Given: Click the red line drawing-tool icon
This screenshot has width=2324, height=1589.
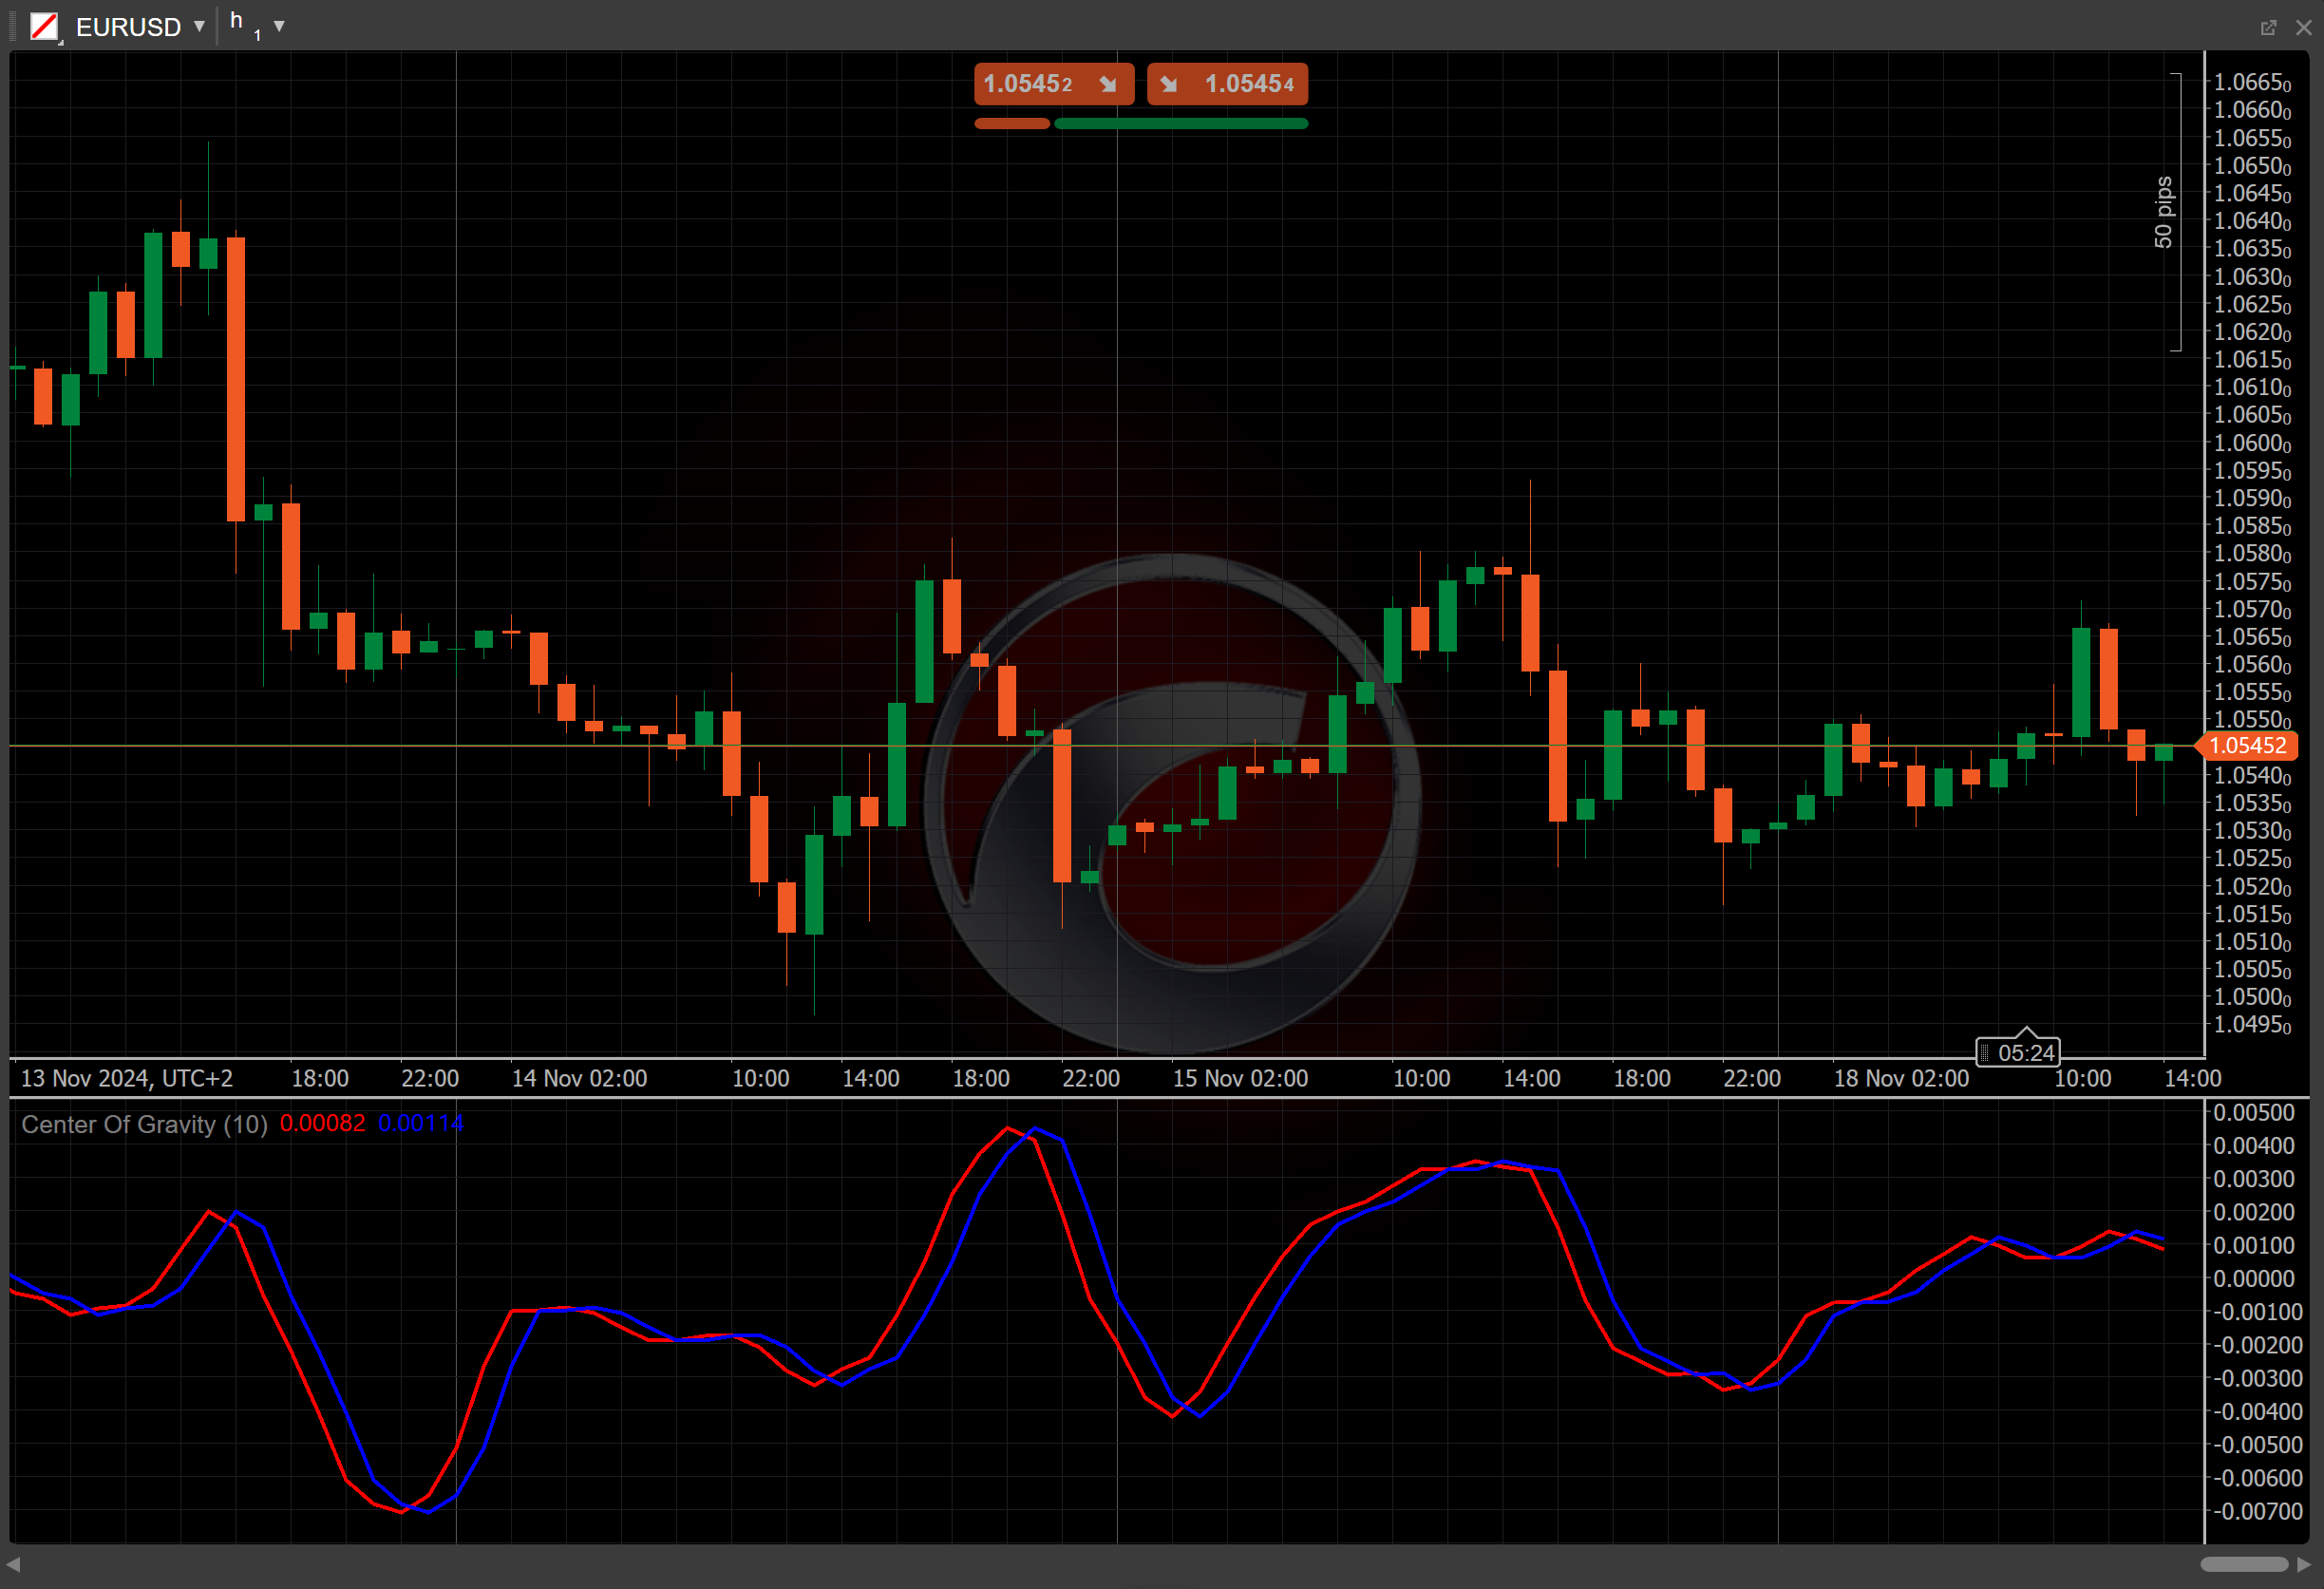Looking at the screenshot, I should click(x=43, y=26).
